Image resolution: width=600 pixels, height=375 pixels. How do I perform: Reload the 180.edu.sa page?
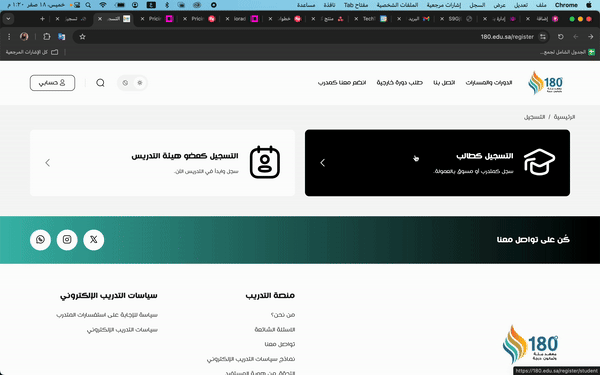561,37
